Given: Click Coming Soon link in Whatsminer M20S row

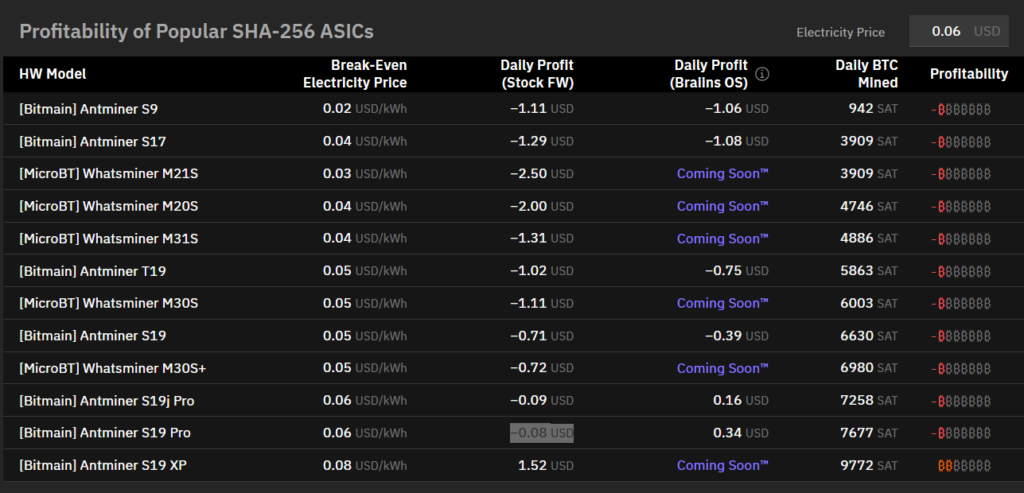Looking at the screenshot, I should coord(723,206).
